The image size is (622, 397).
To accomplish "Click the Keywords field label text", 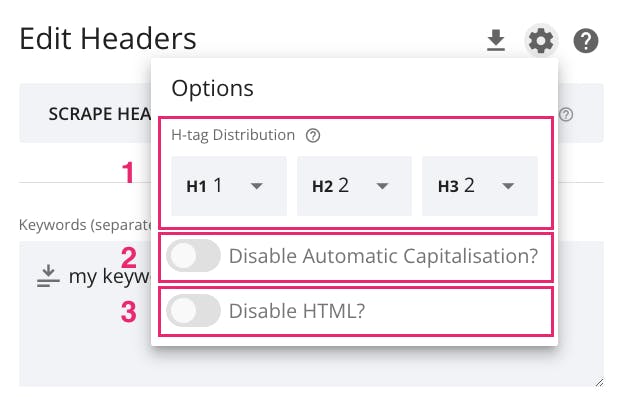I will [x=85, y=225].
